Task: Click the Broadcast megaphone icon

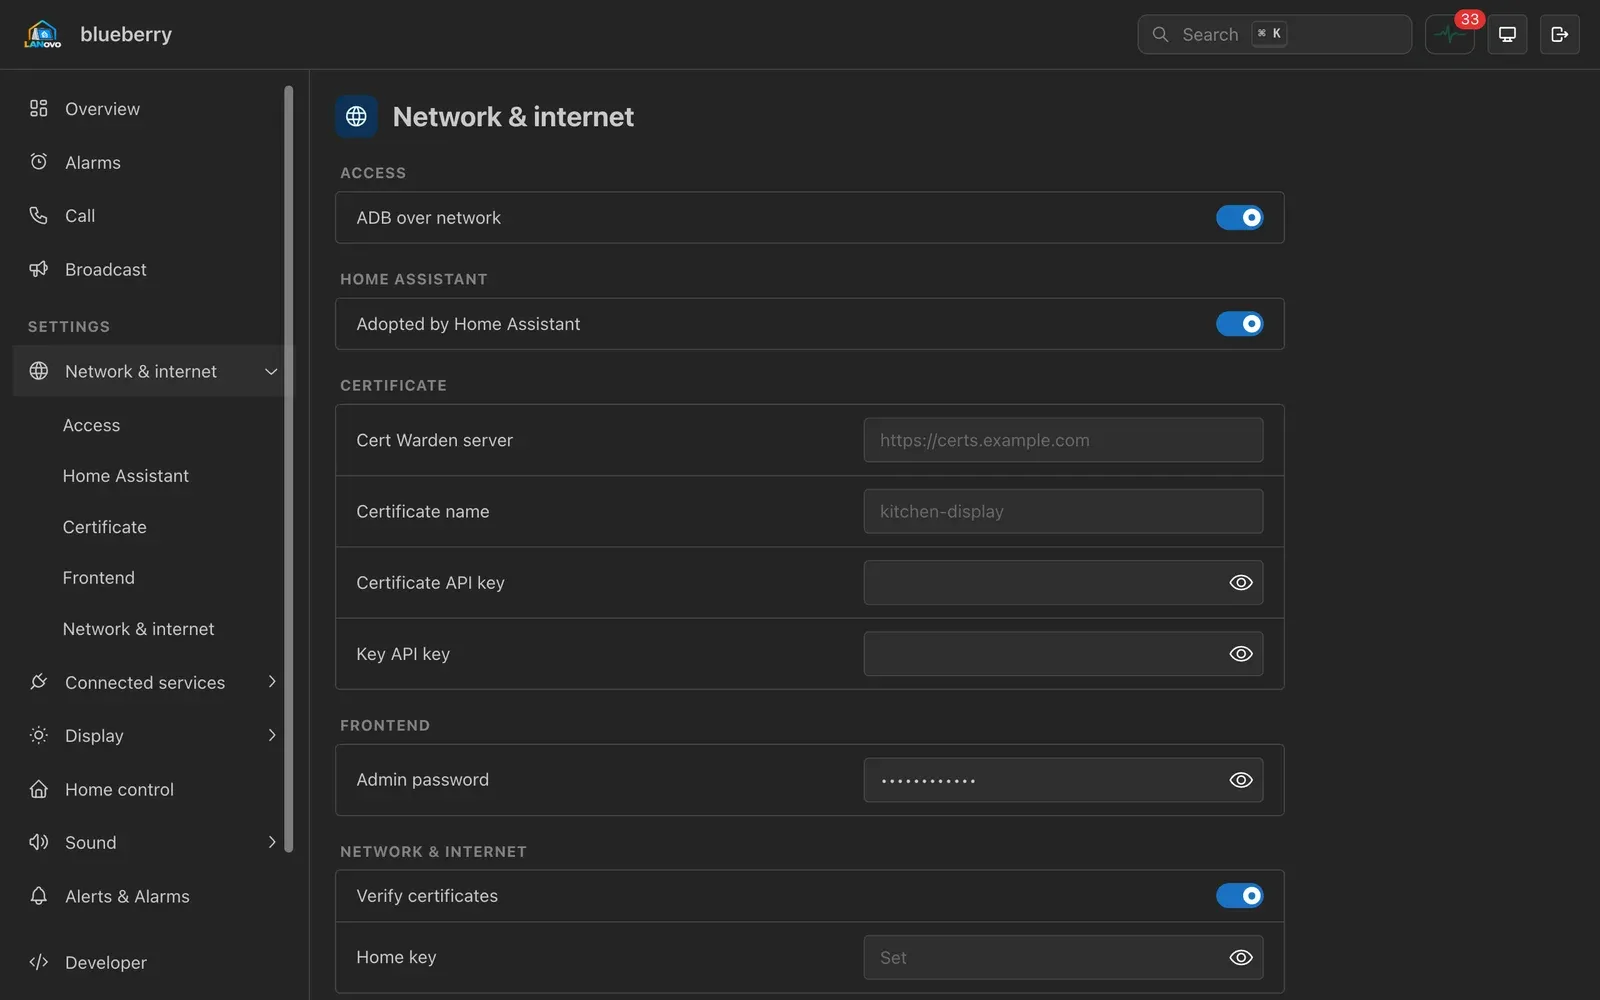Action: tap(39, 269)
